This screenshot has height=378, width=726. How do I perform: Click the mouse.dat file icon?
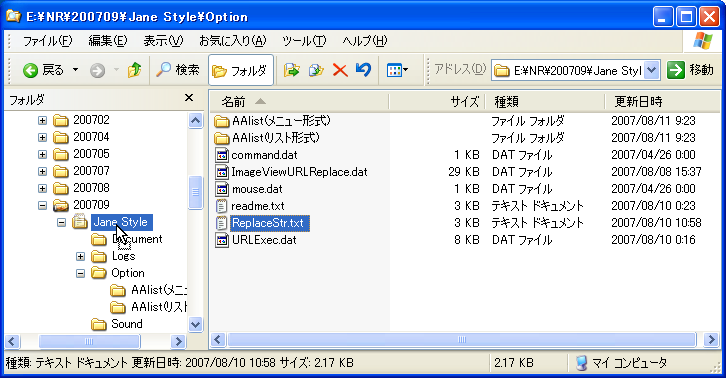222,189
